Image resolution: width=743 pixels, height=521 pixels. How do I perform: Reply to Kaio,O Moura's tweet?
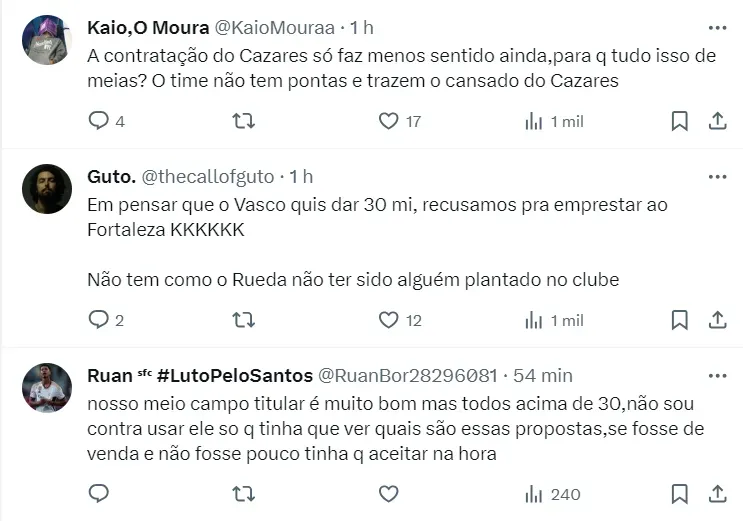(99, 121)
